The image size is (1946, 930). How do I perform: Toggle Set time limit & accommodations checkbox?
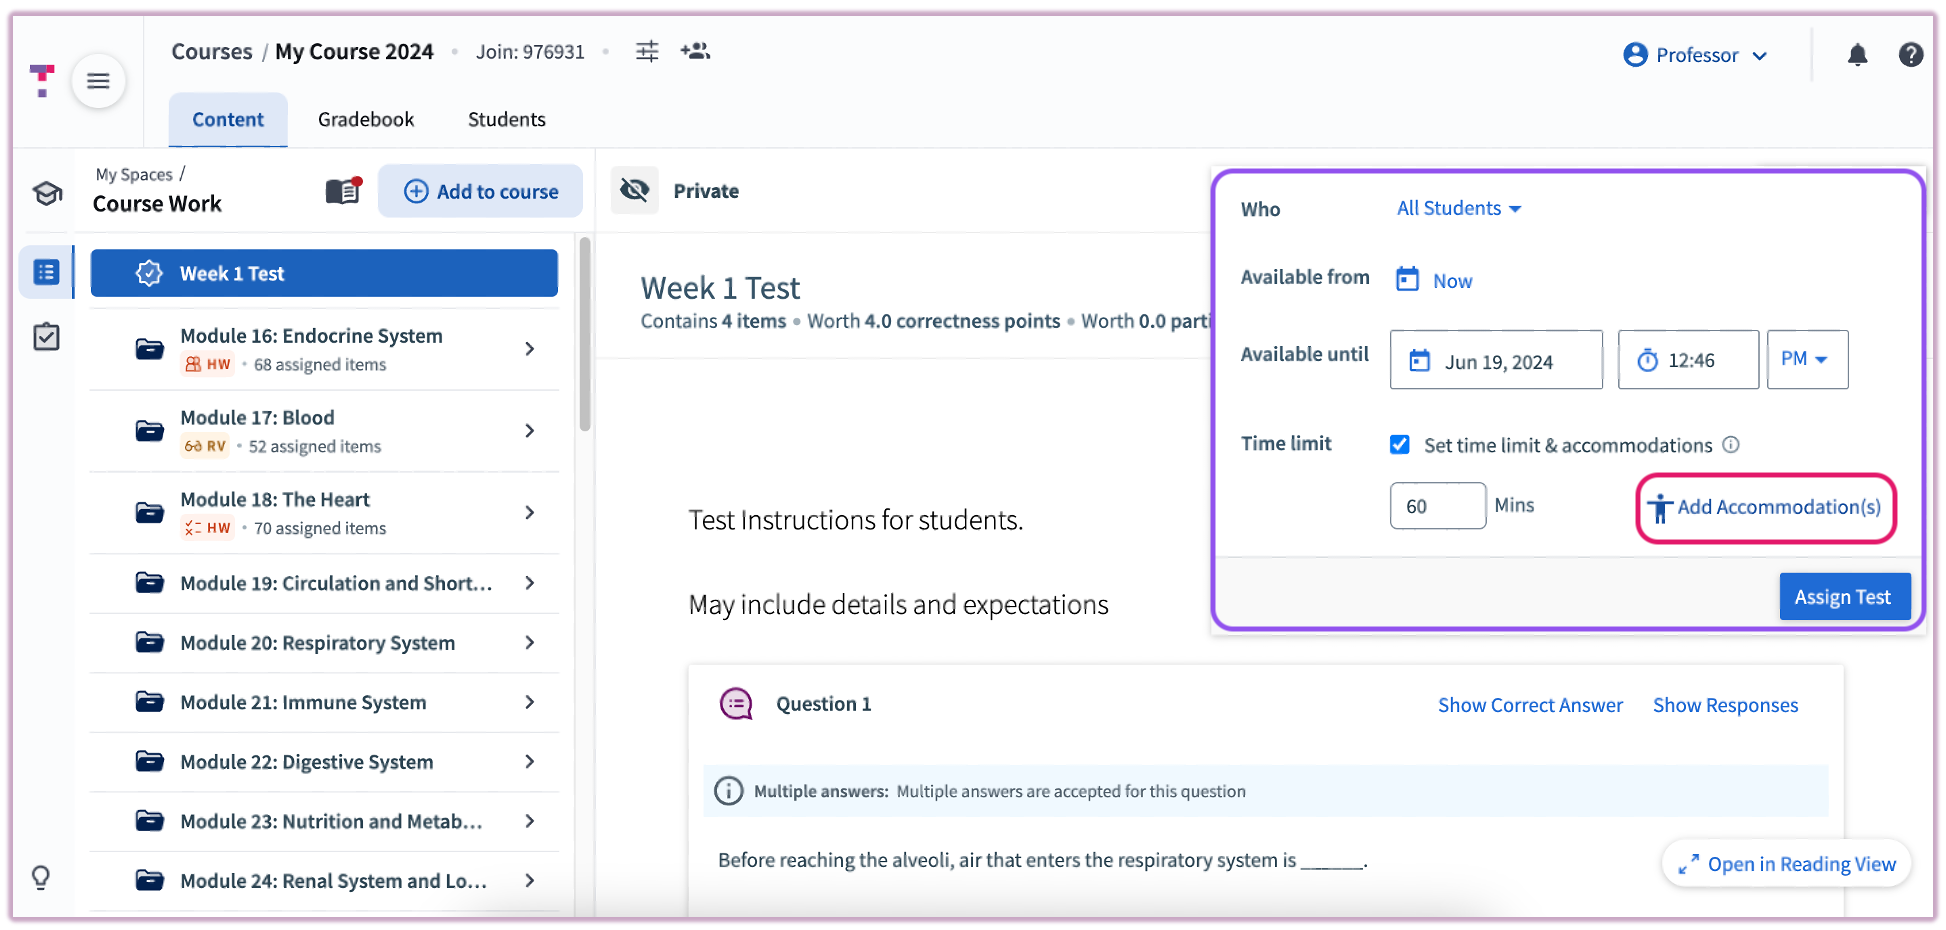click(x=1400, y=445)
